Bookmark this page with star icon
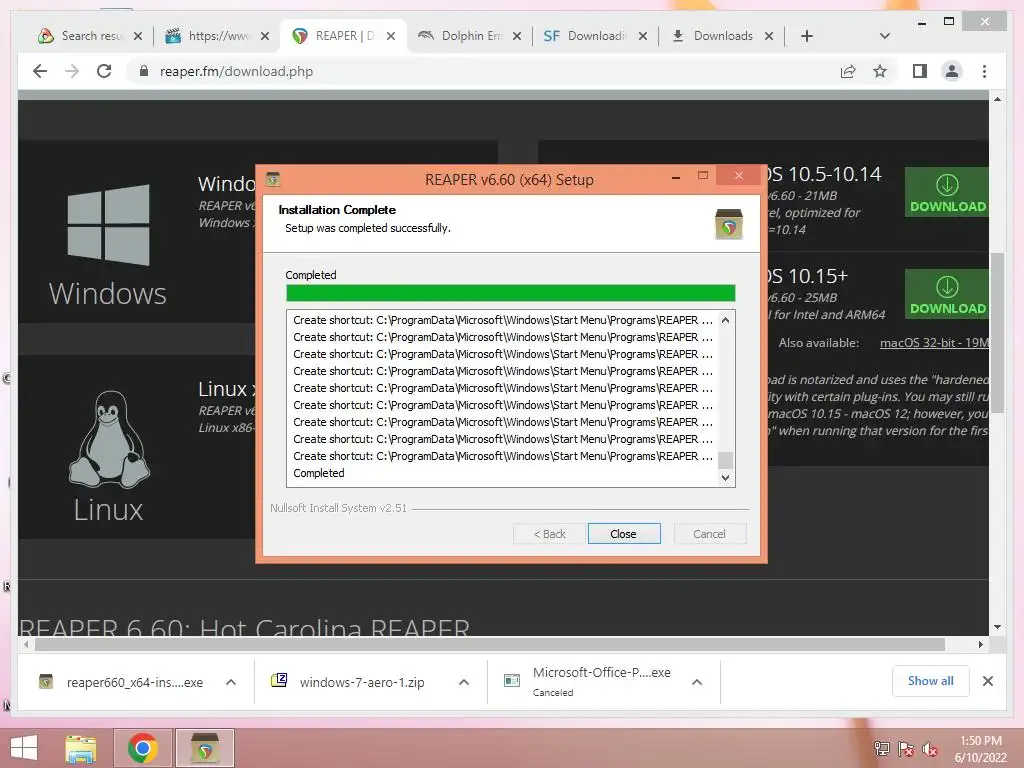Screen dimensions: 1024x768 880,71
